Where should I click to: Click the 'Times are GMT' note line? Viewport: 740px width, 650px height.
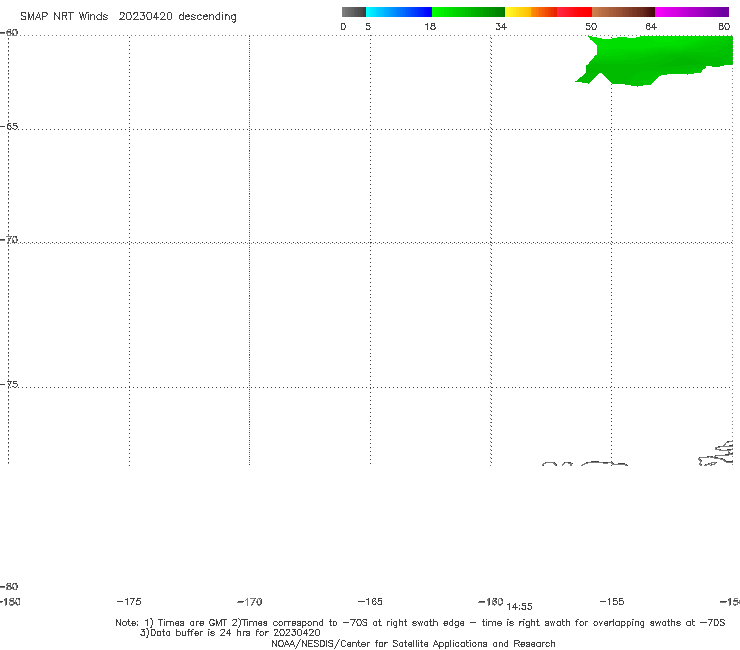coord(420,623)
